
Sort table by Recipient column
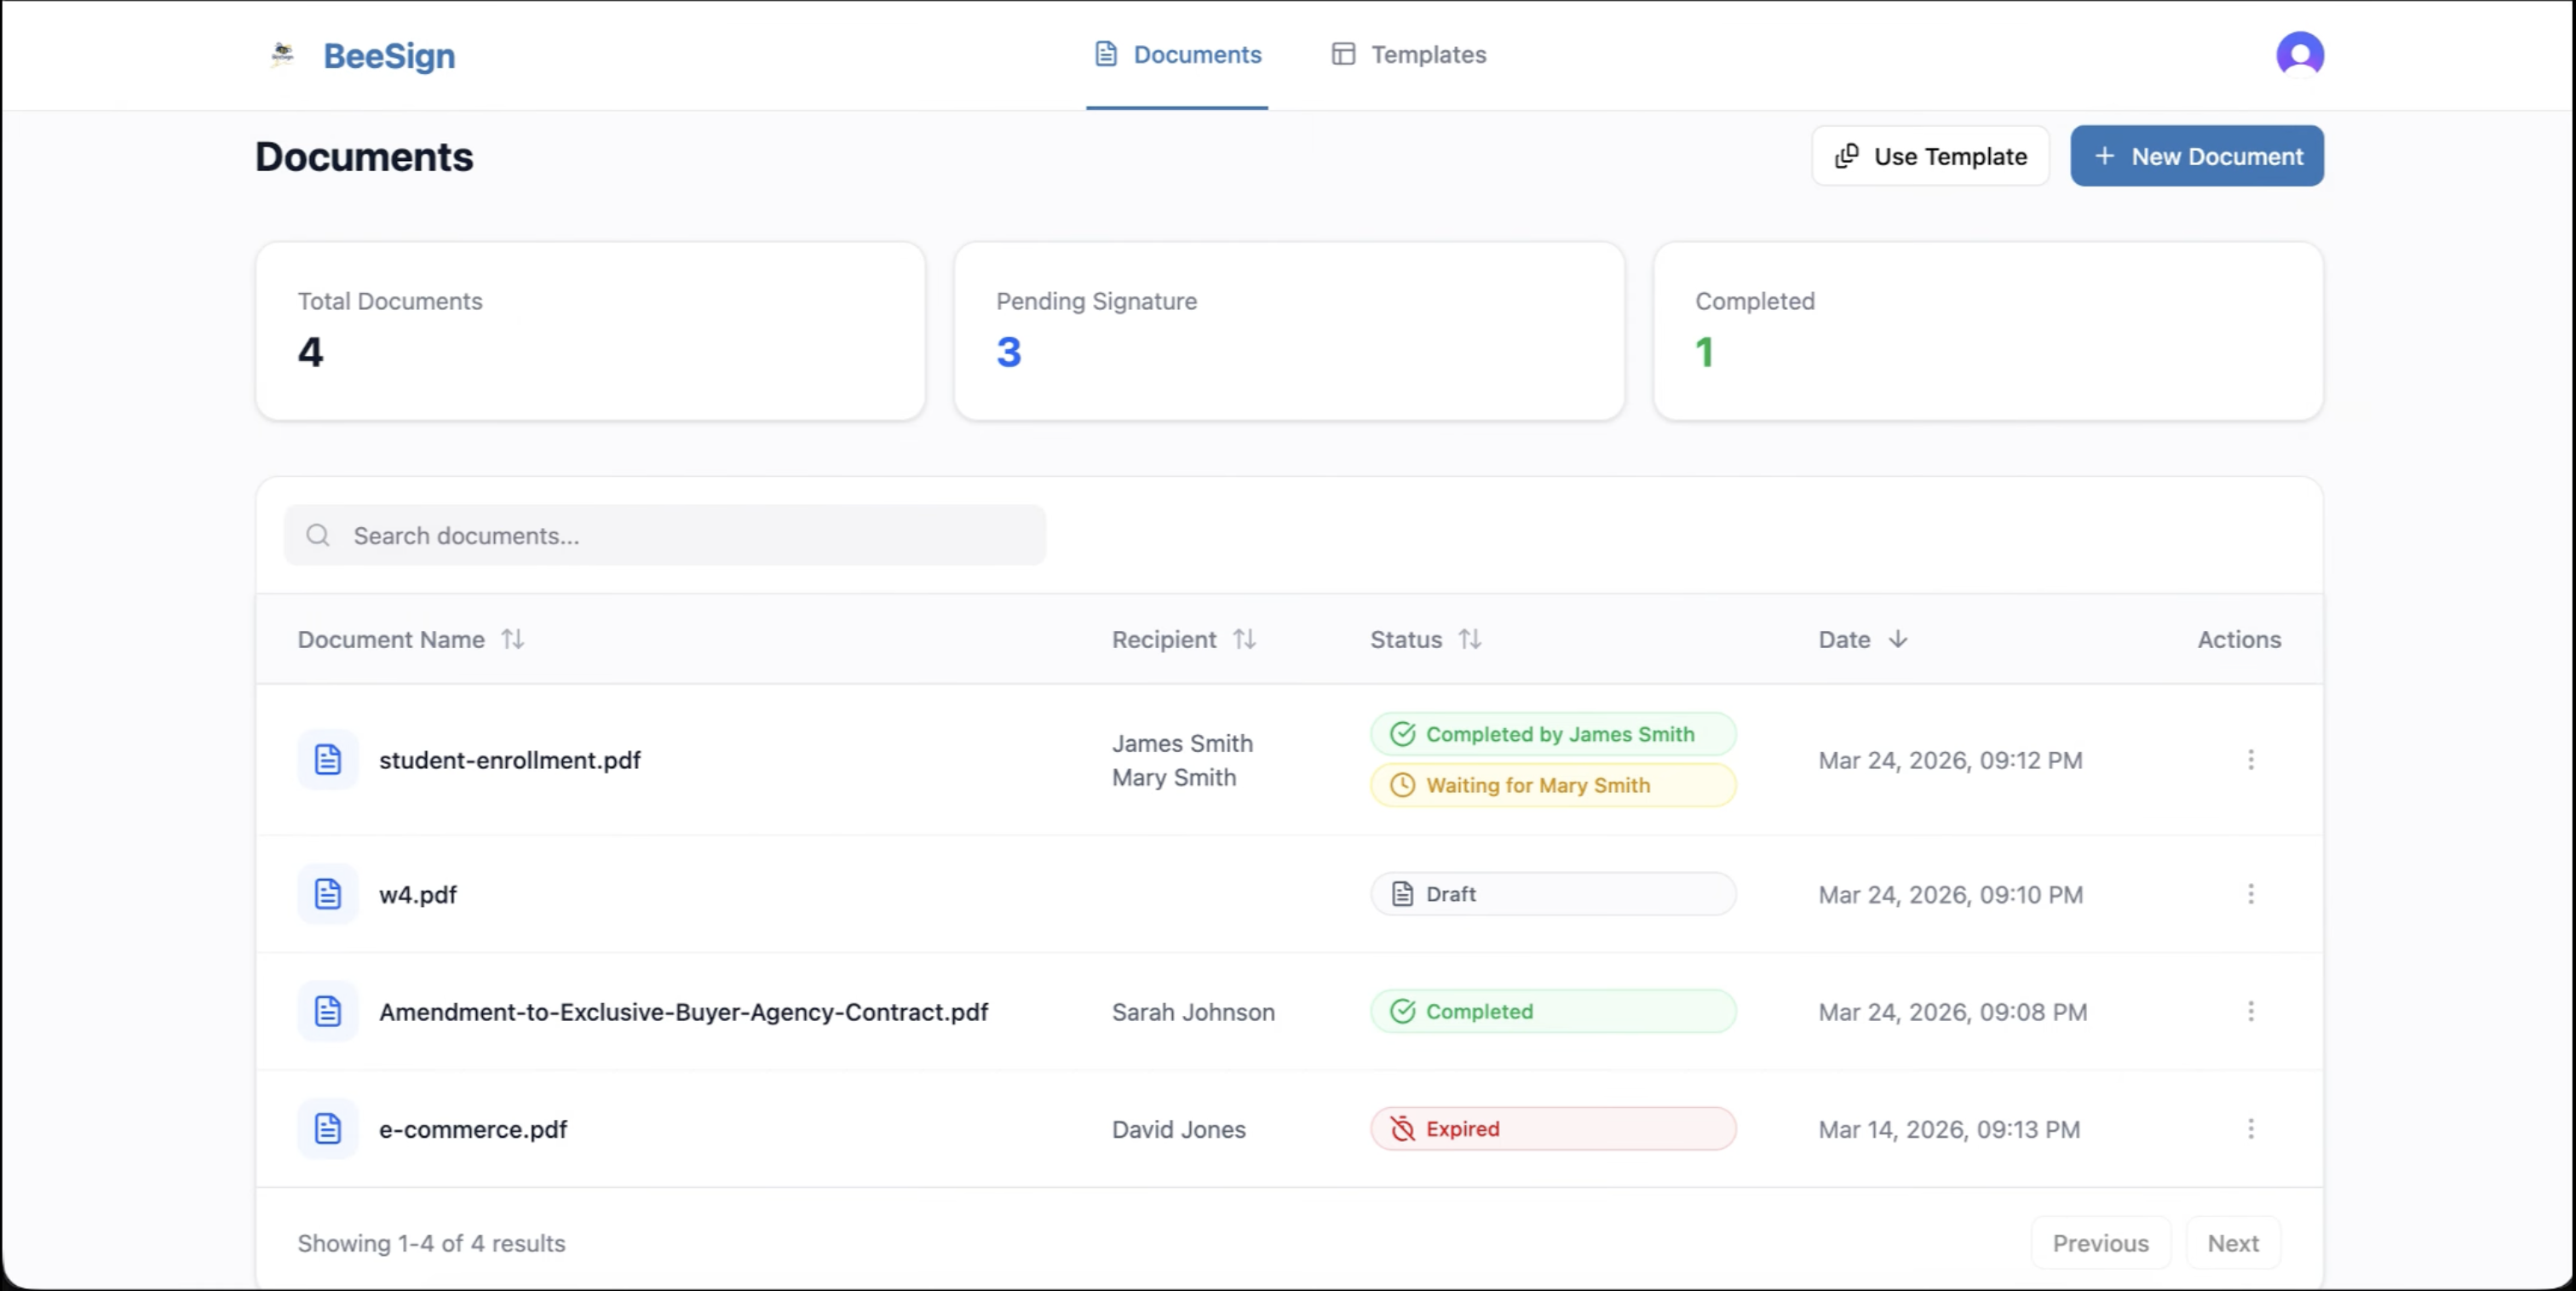1244,639
